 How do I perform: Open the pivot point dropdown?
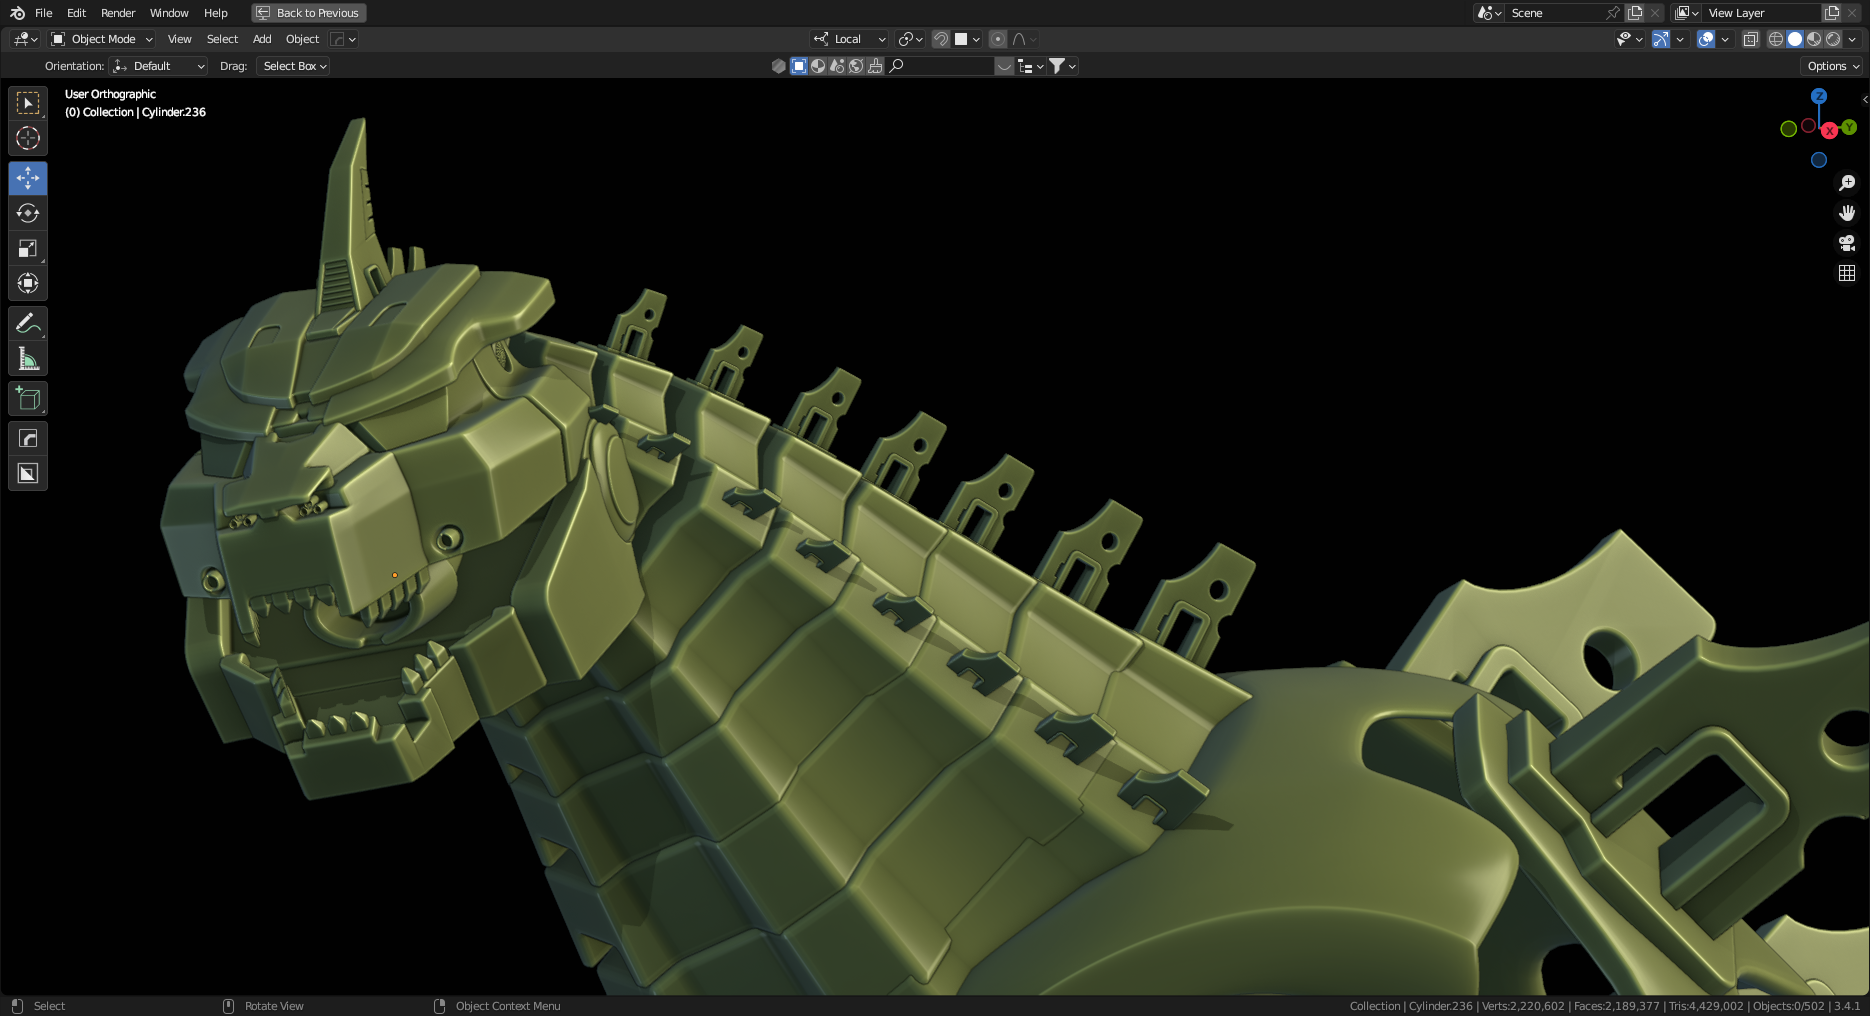click(x=910, y=39)
